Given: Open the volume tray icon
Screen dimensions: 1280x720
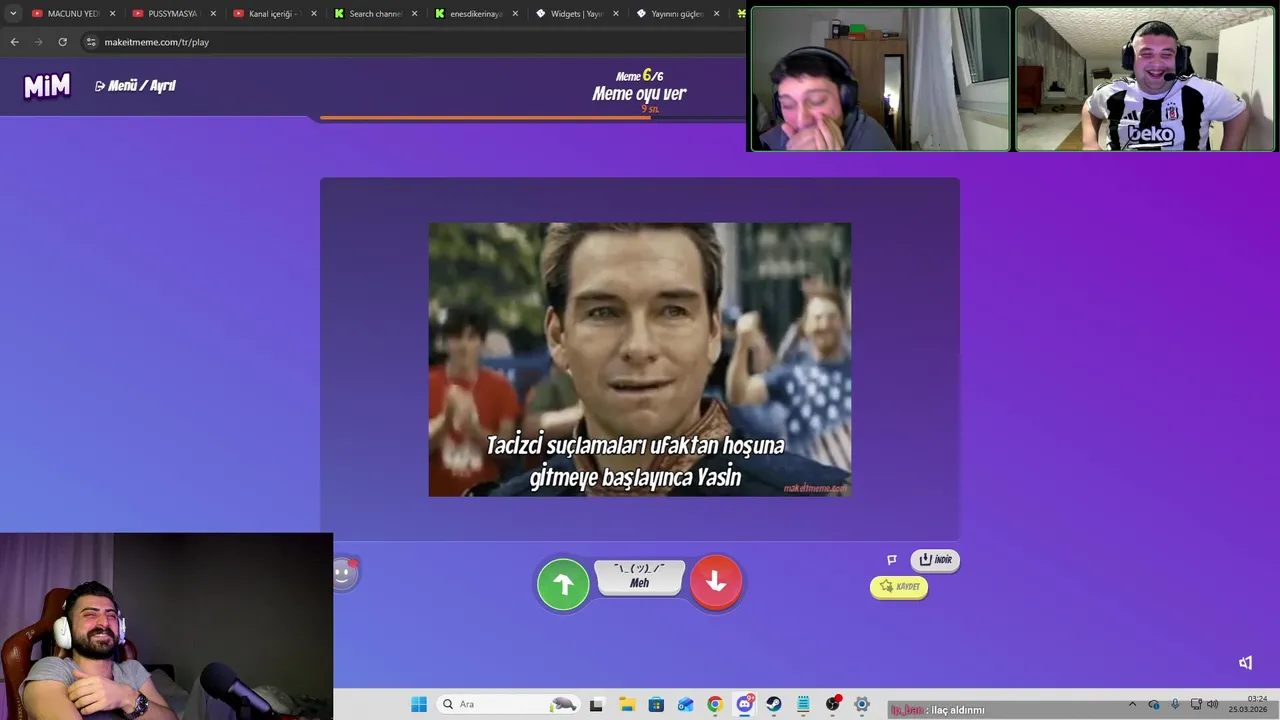Looking at the screenshot, I should click(x=1212, y=705).
